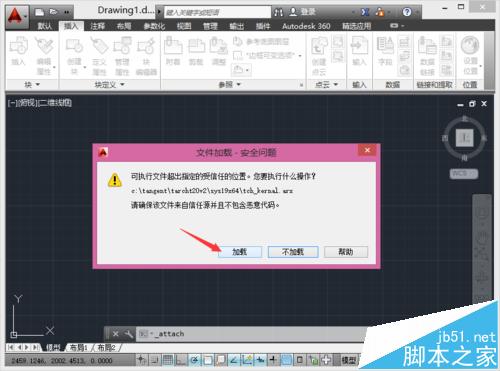Close the 文件加载 - 安全问题 dialog
Viewport: 500px width, 371px height.
click(x=367, y=150)
